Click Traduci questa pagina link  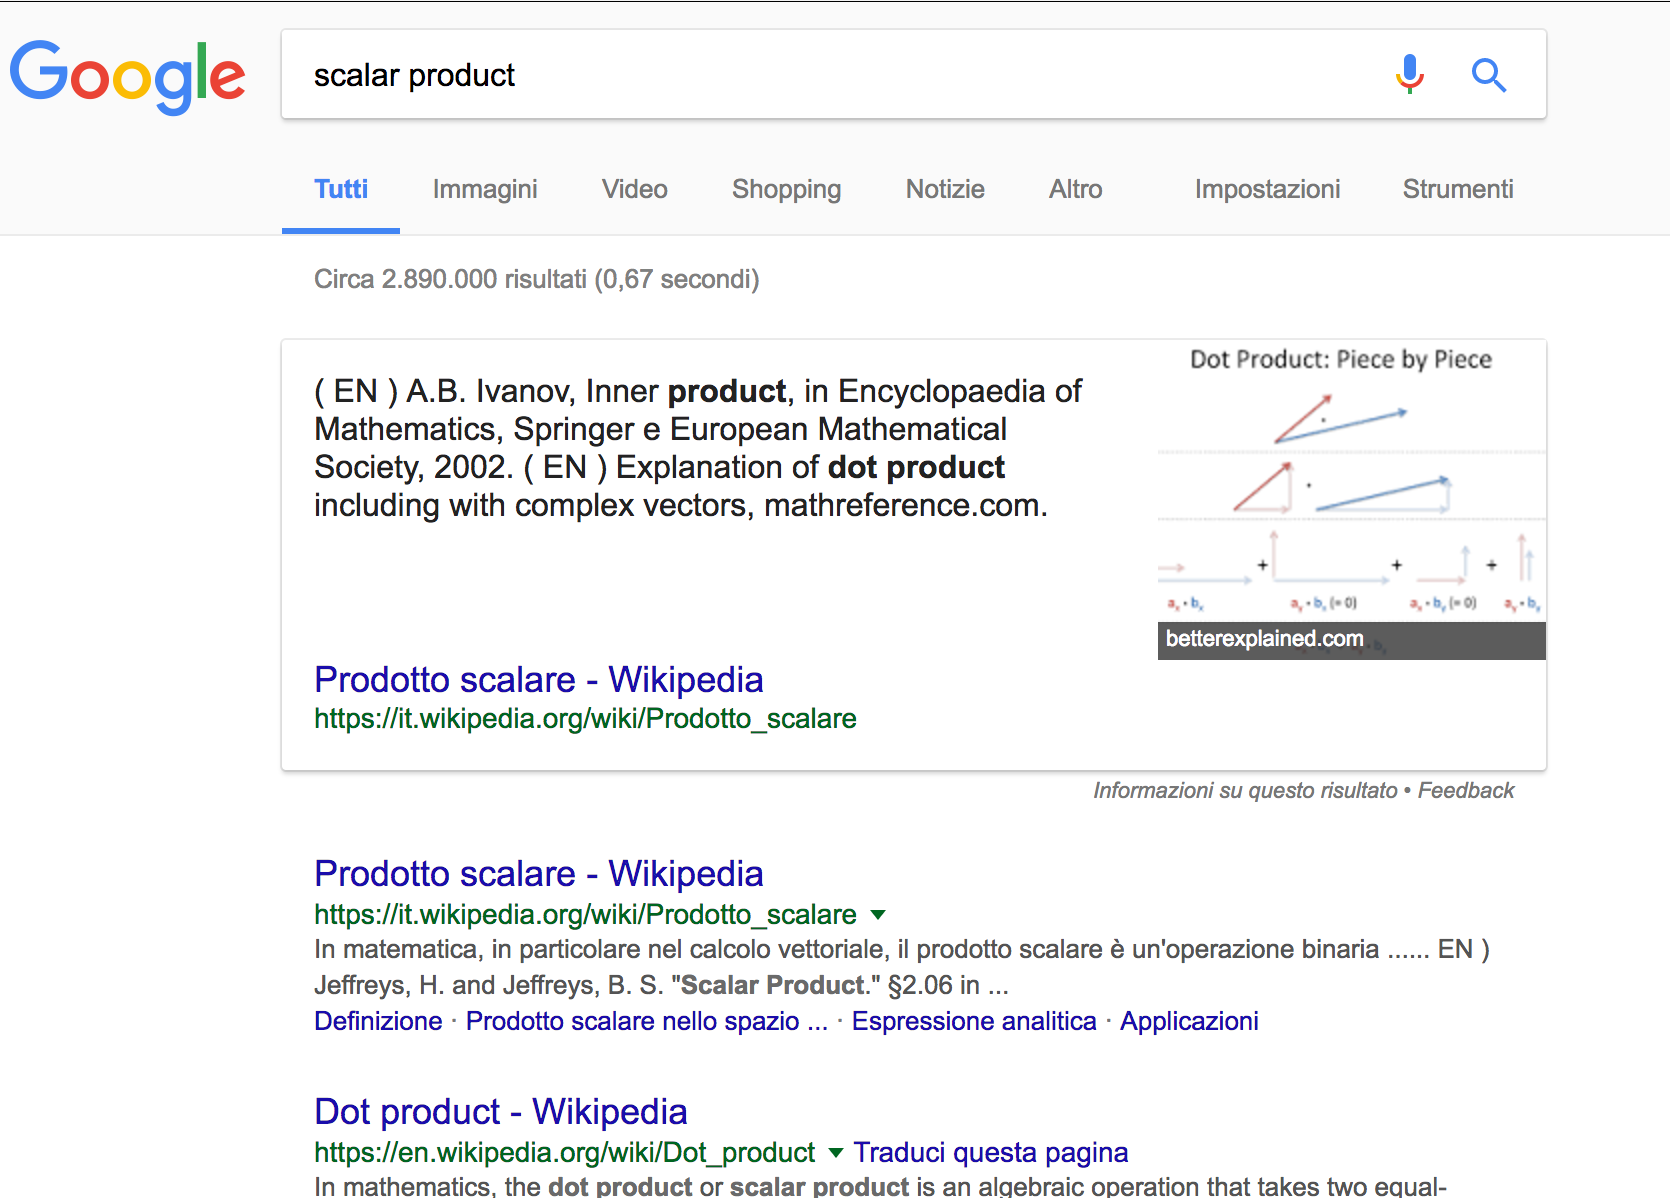tap(990, 1153)
